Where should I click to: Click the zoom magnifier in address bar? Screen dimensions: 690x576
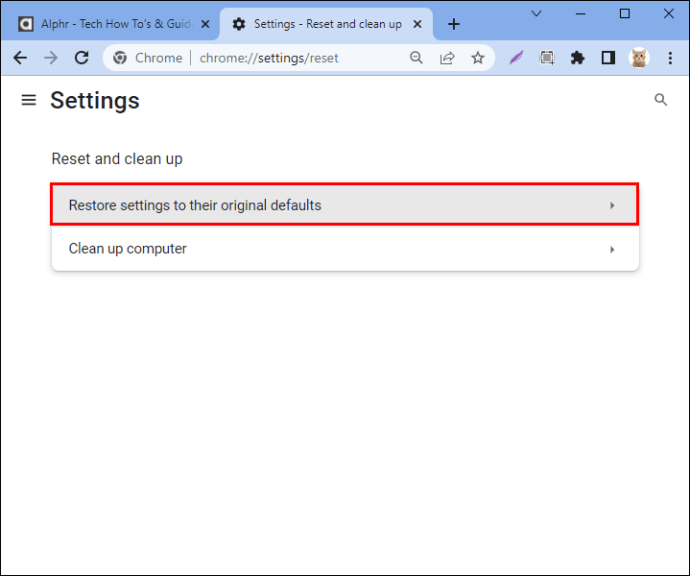416,58
